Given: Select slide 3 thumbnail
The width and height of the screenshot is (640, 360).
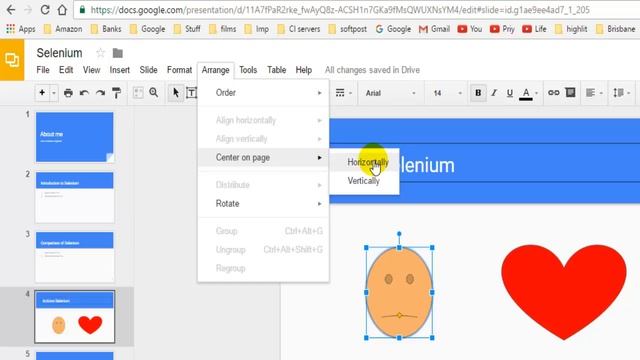Looking at the screenshot, I should pos(75,257).
